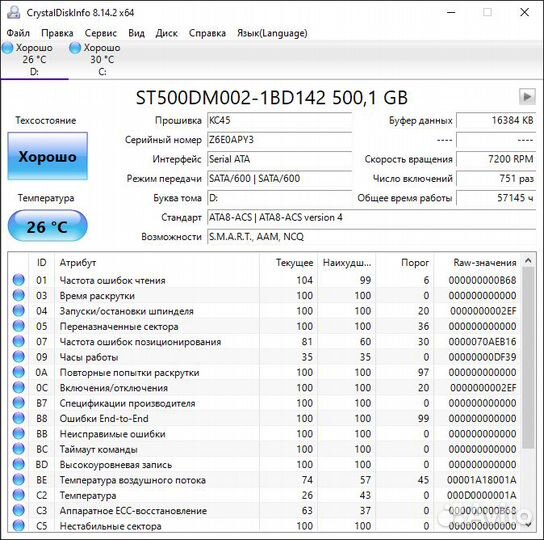The height and width of the screenshot is (540, 544).
Task: Click the Raw-значения column header
Action: 478,262
